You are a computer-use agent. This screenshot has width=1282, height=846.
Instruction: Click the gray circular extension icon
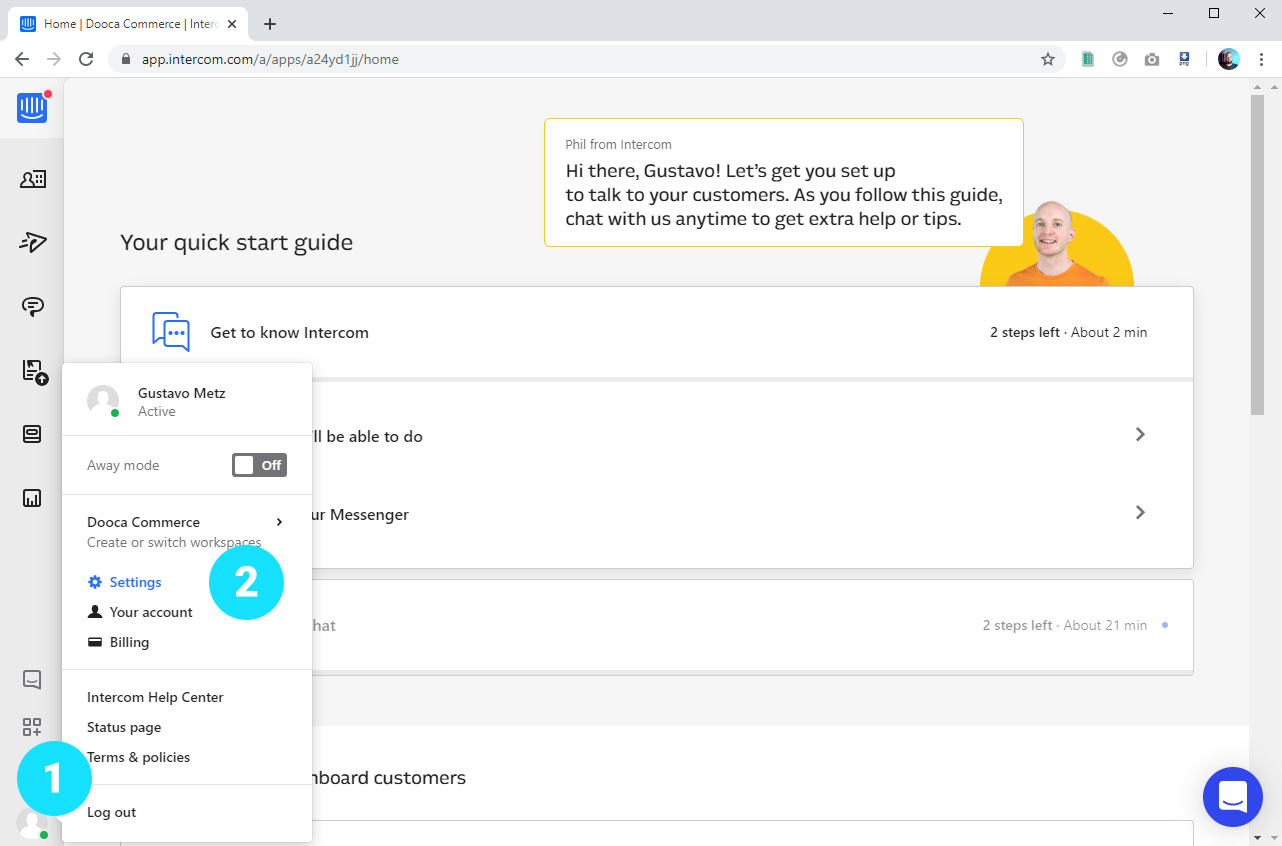pos(1120,59)
